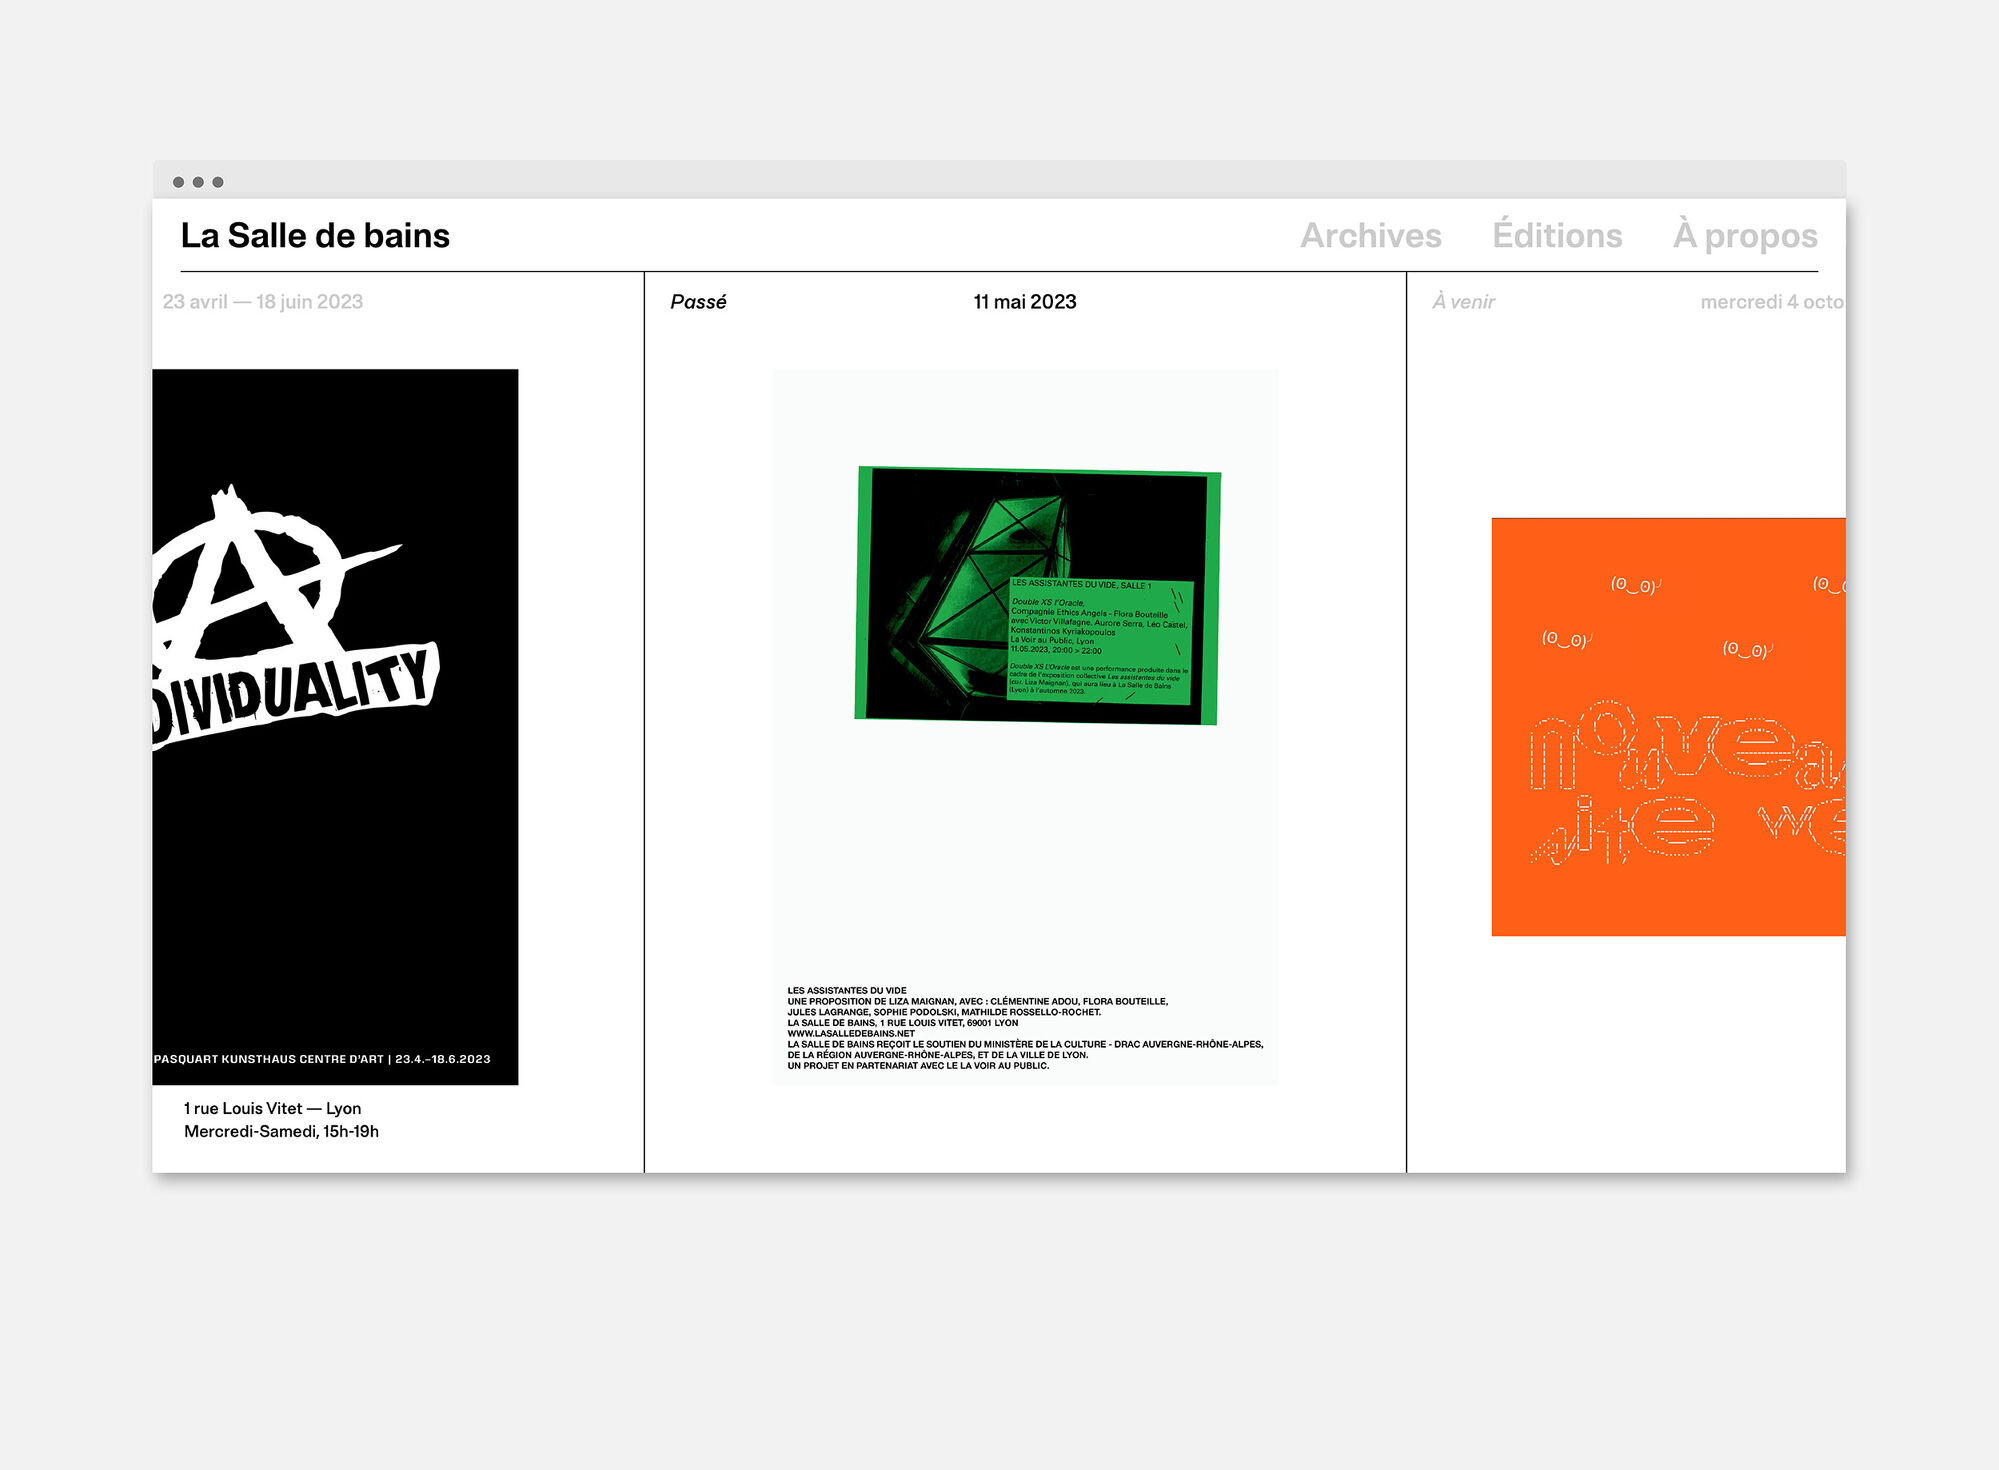
Task: Click the 23 avril — 18 juin 2023 dates
Action: [x=263, y=302]
